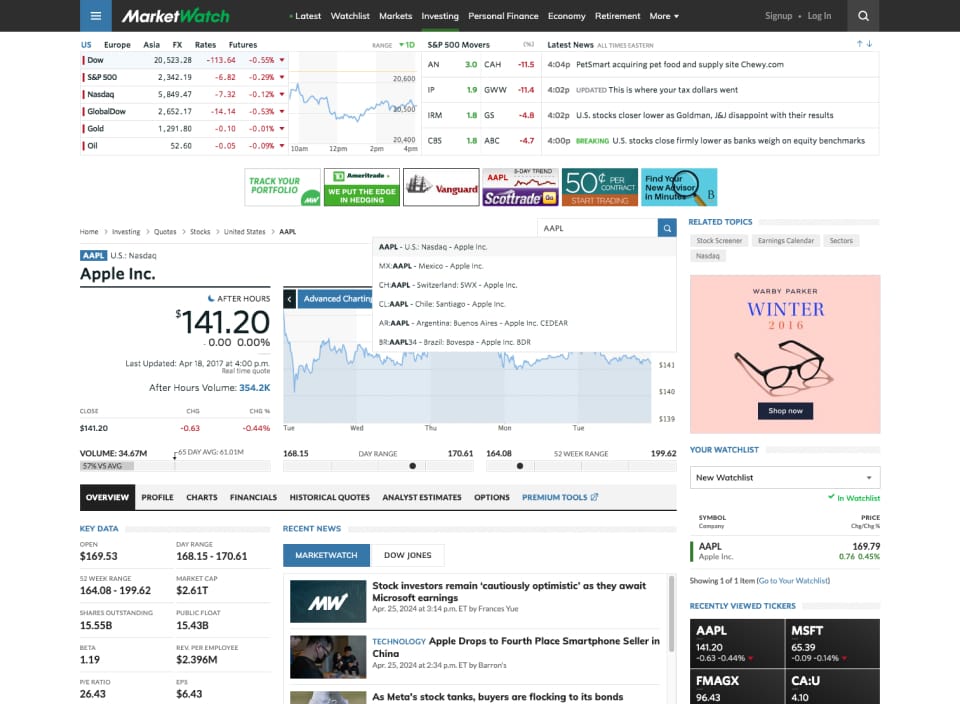Toggle the In Watchlist status for AAPL

tap(856, 497)
